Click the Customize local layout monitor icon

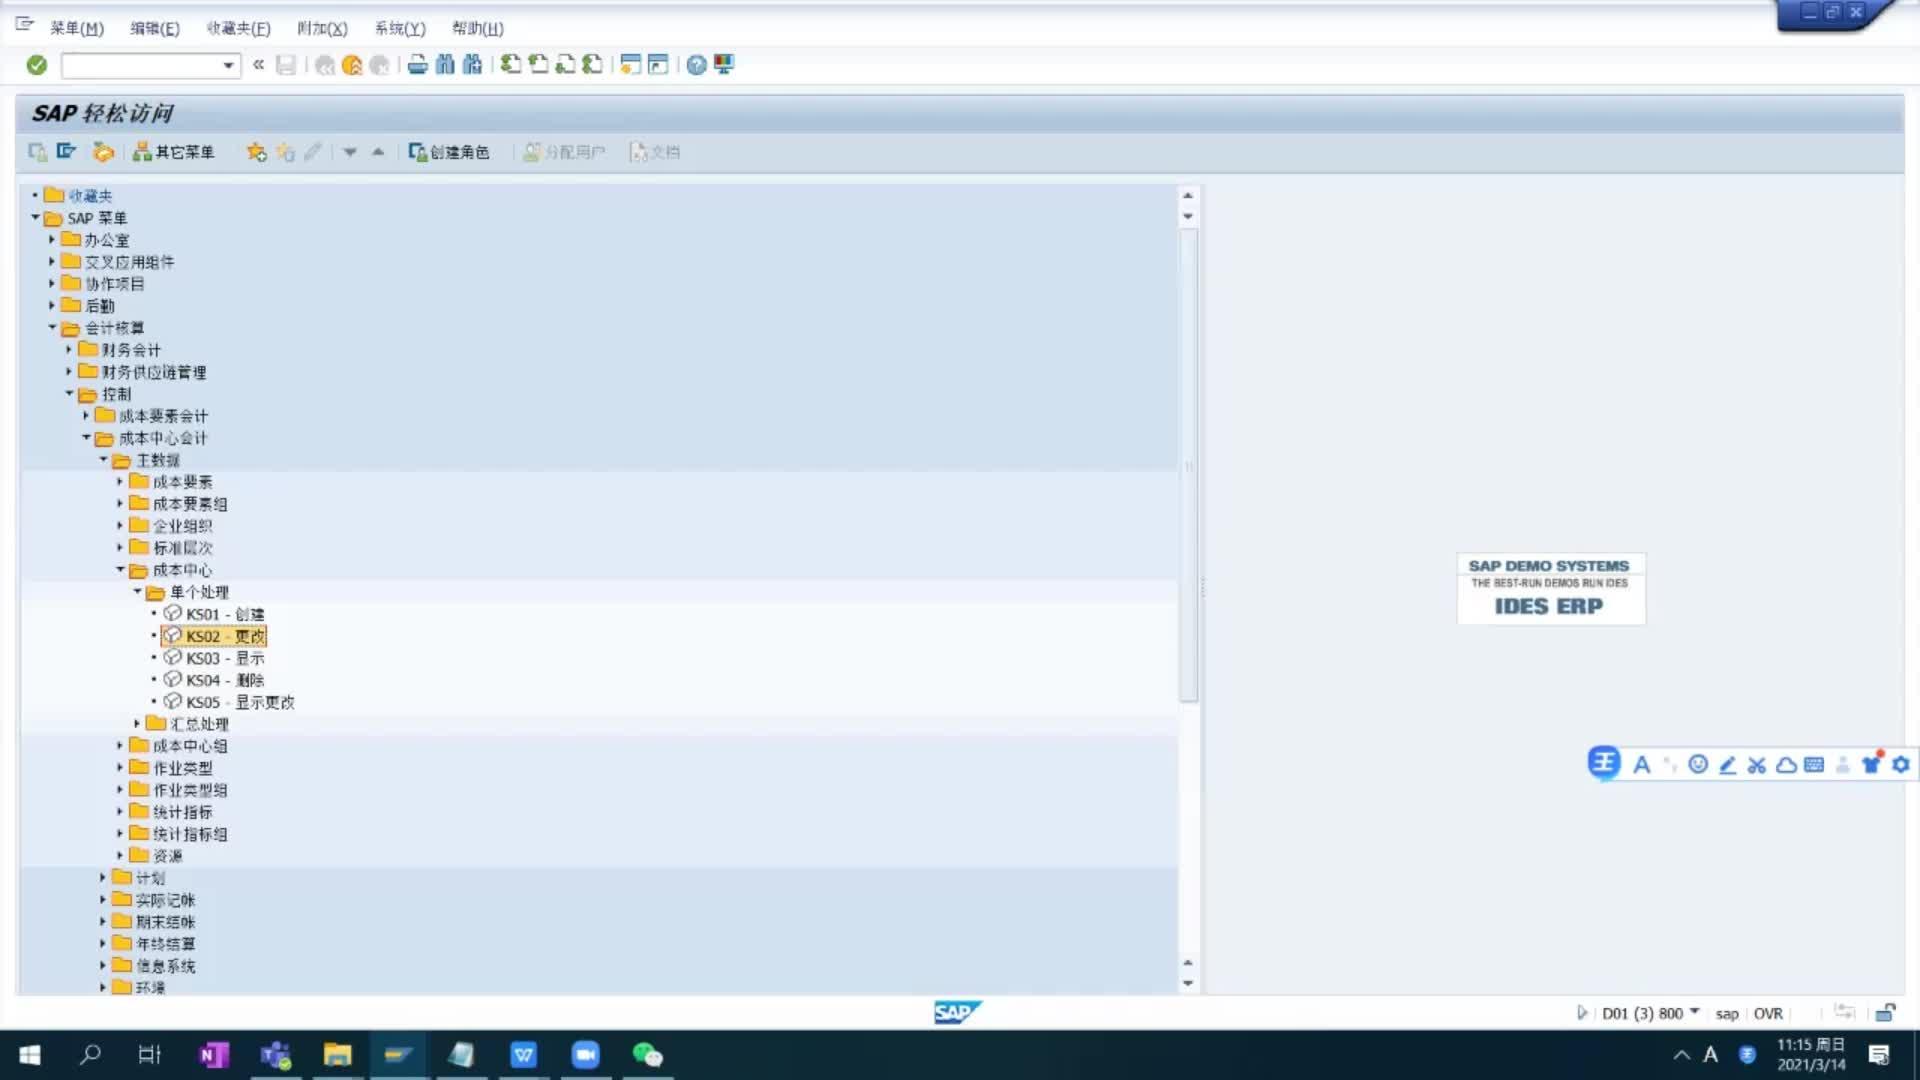[724, 65]
